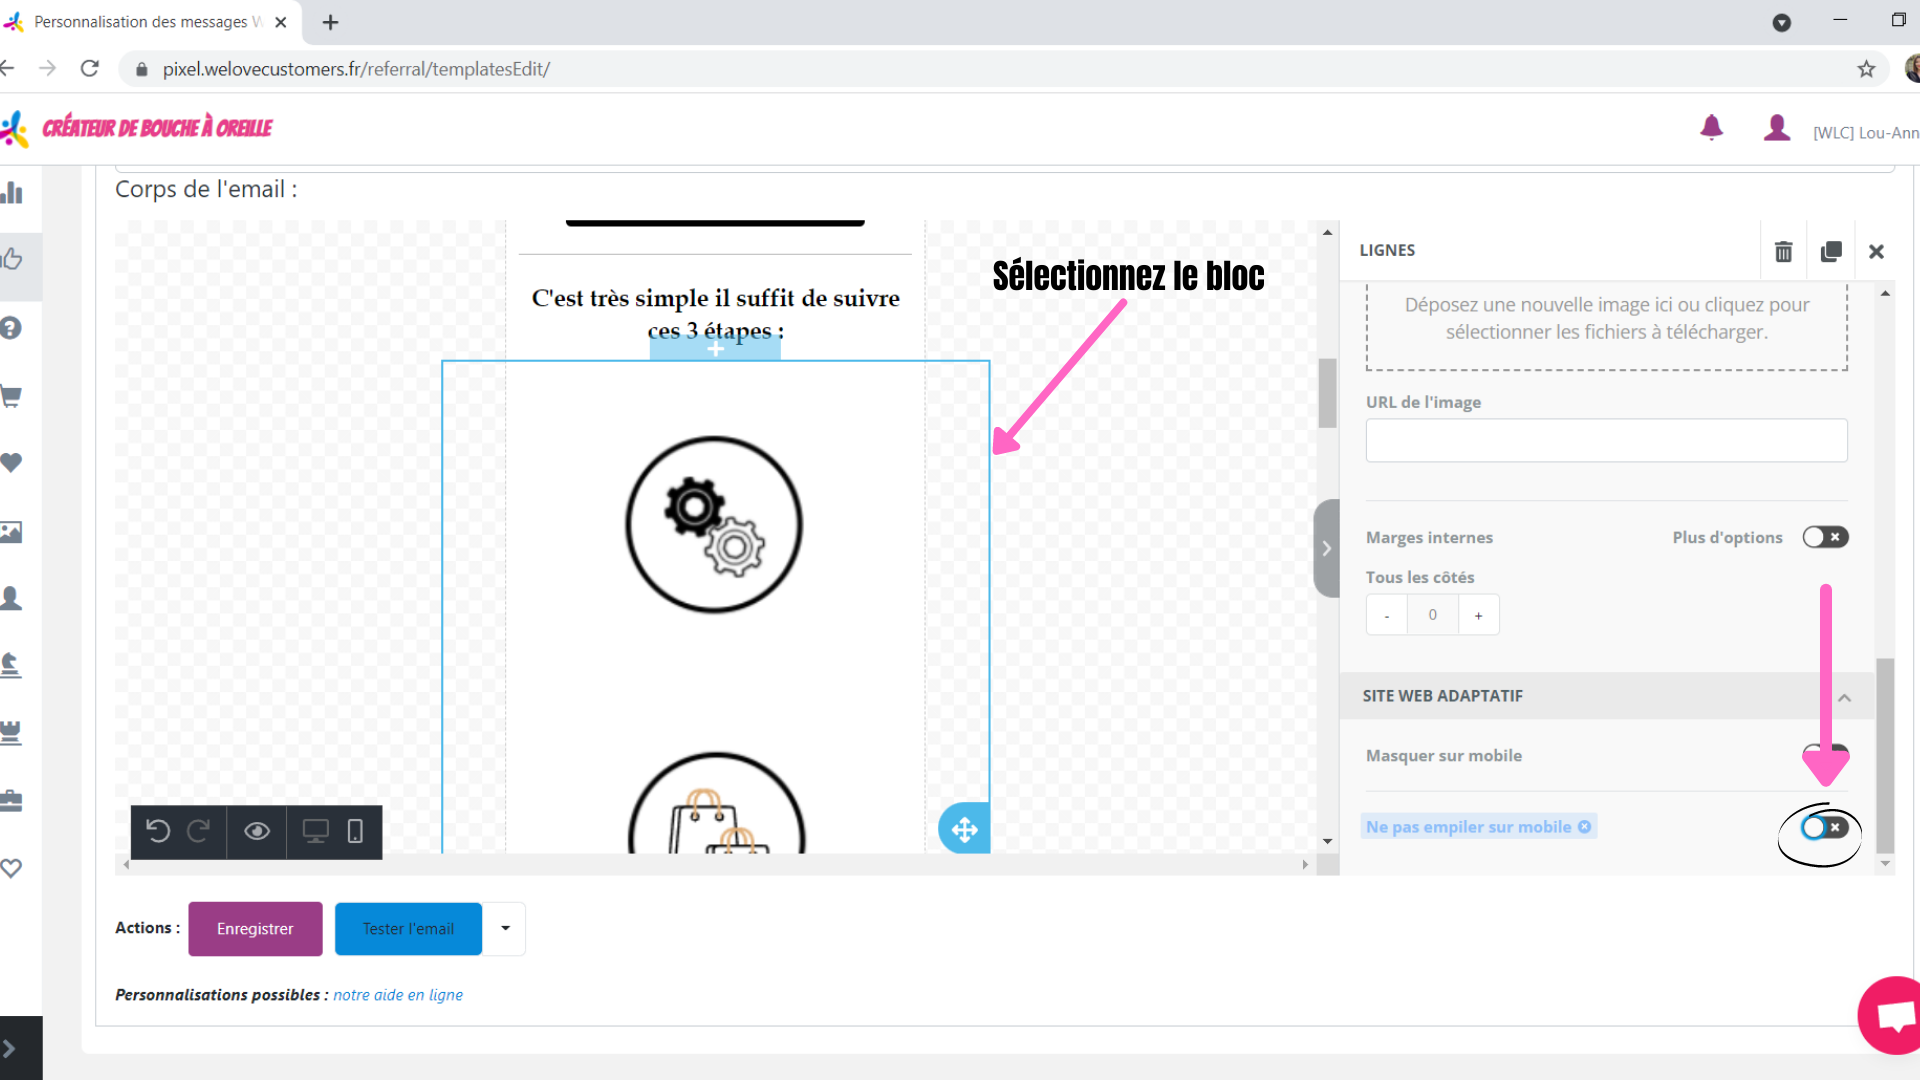1920x1080 pixels.
Task: Open the chess knight sidebar item
Action: pos(11,665)
